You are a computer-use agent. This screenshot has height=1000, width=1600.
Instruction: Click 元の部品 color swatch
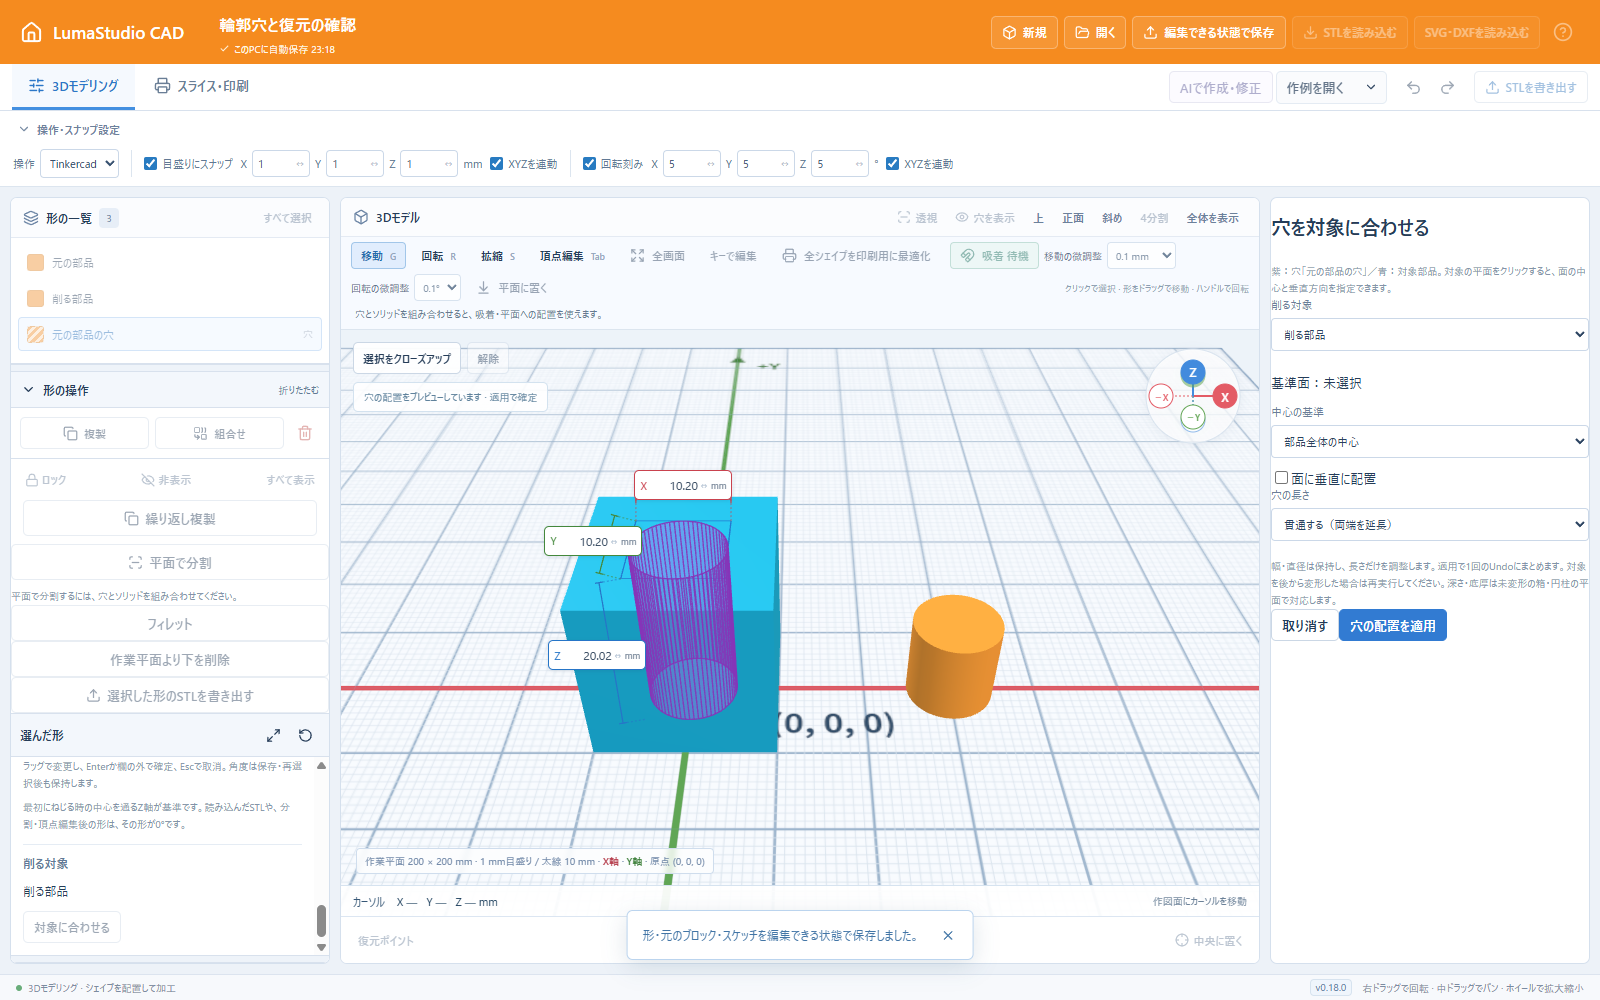35,262
